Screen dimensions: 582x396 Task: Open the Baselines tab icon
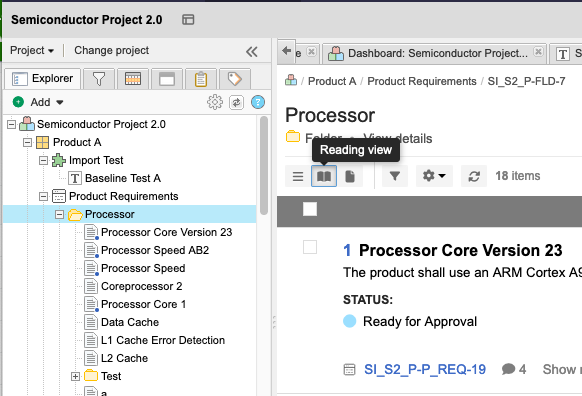coord(167,79)
